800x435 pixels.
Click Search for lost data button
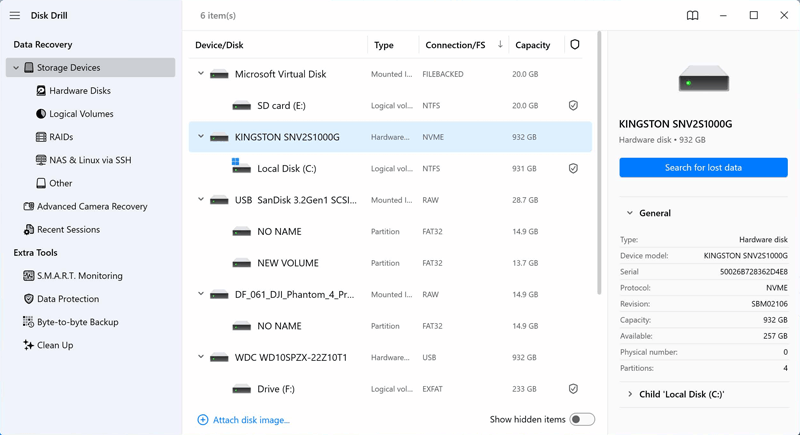tap(703, 168)
